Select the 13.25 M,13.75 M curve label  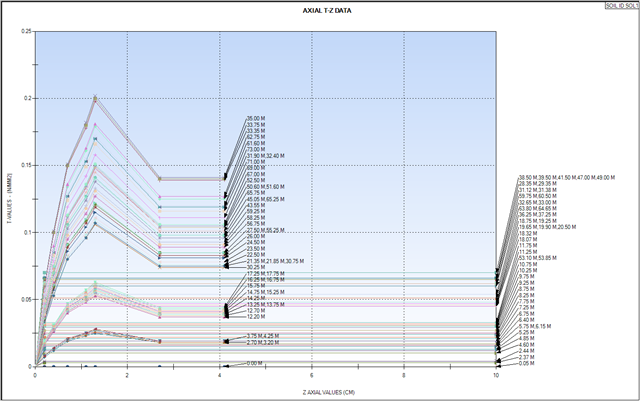(x=266, y=305)
